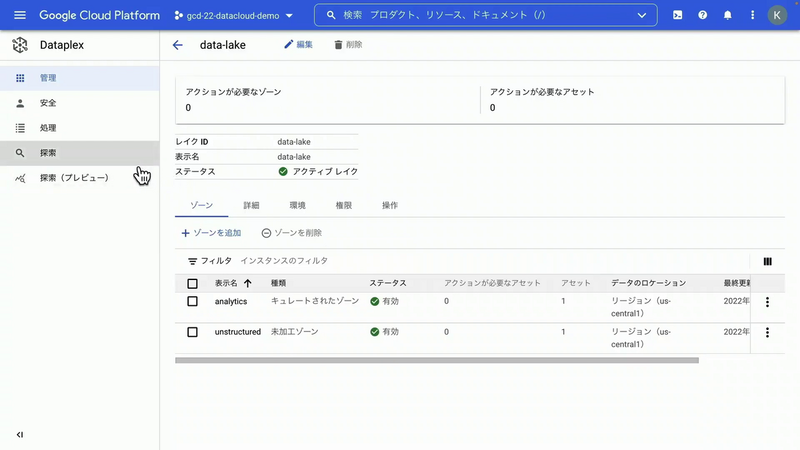Open the three-dot actions menu for analytics row

click(x=767, y=302)
